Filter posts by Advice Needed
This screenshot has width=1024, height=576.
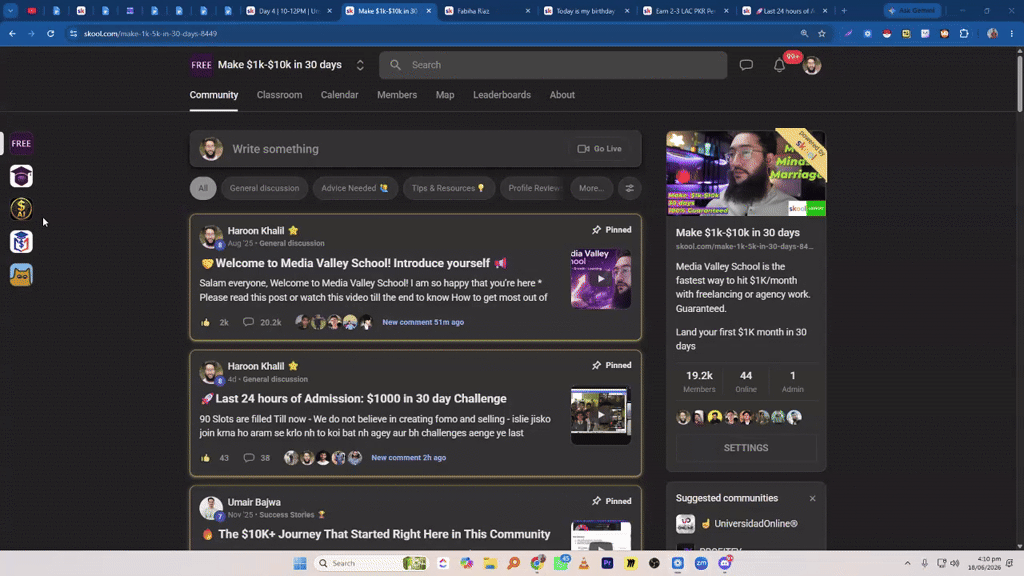coord(355,188)
